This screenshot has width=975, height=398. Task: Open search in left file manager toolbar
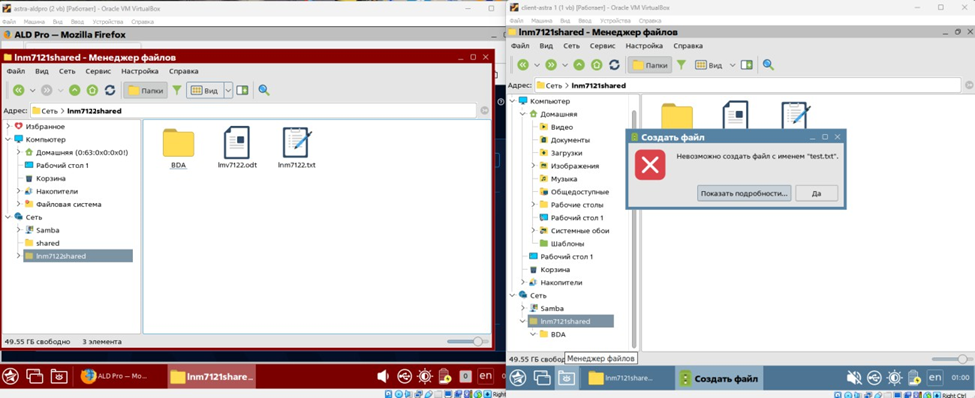click(264, 90)
